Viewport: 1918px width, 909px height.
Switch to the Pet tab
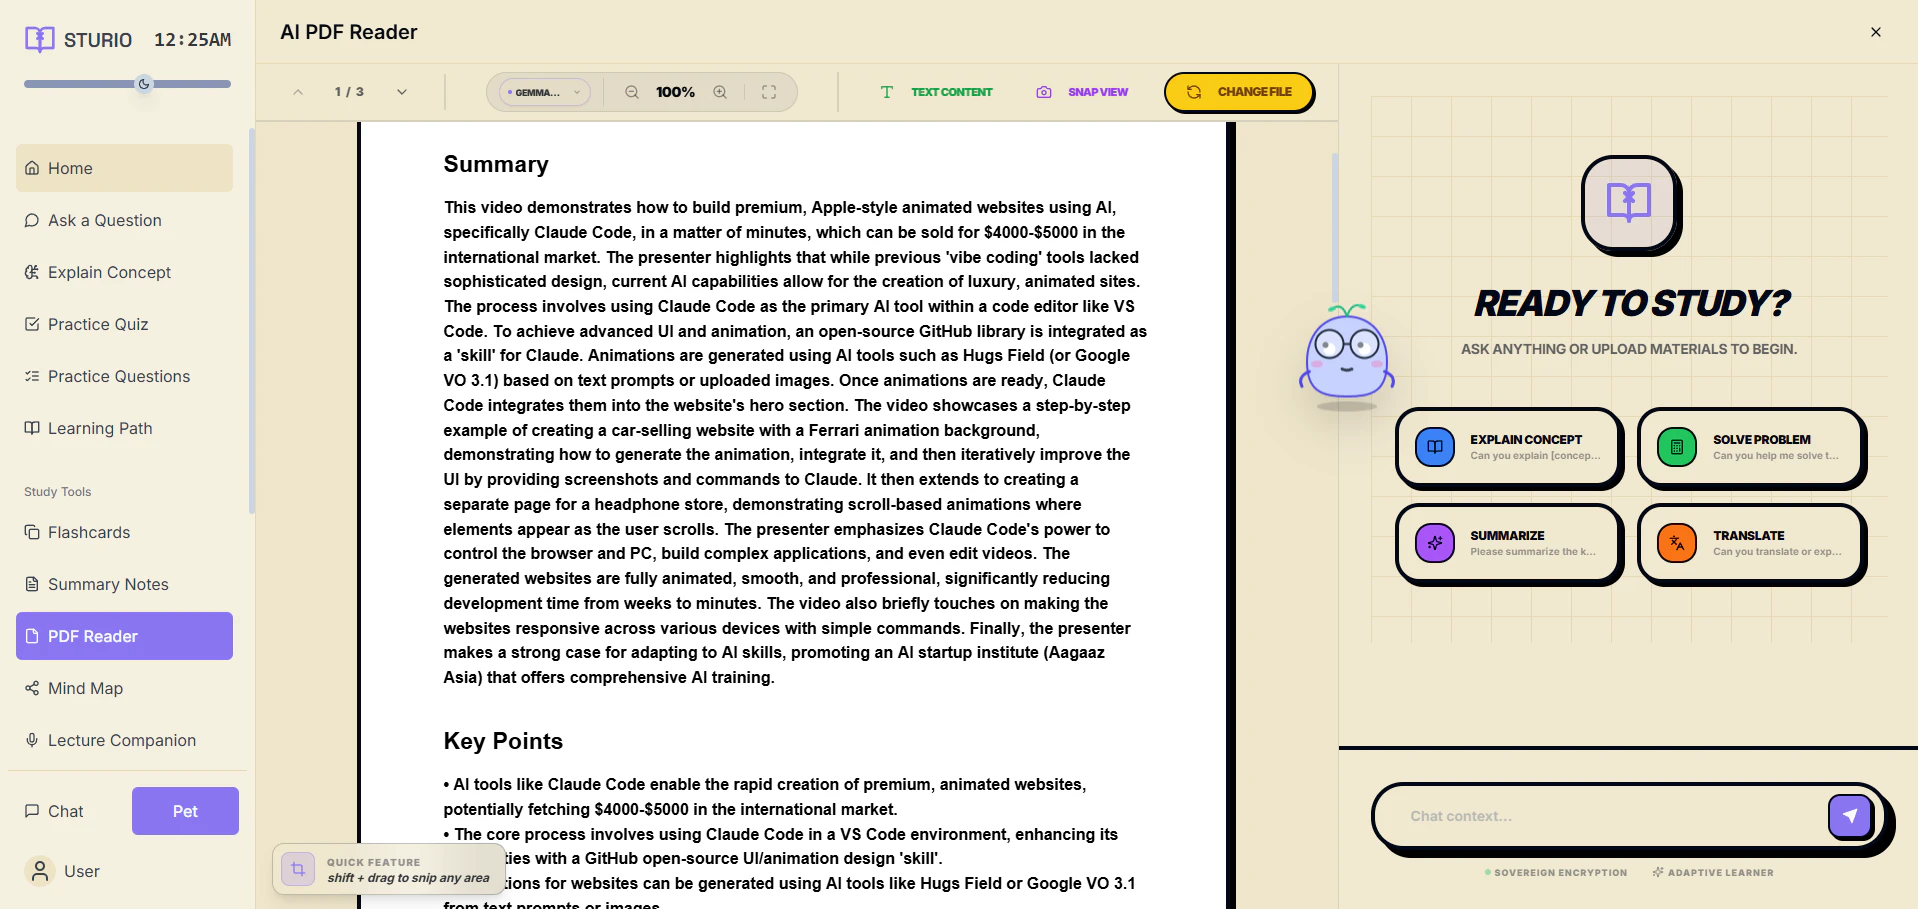tap(185, 811)
